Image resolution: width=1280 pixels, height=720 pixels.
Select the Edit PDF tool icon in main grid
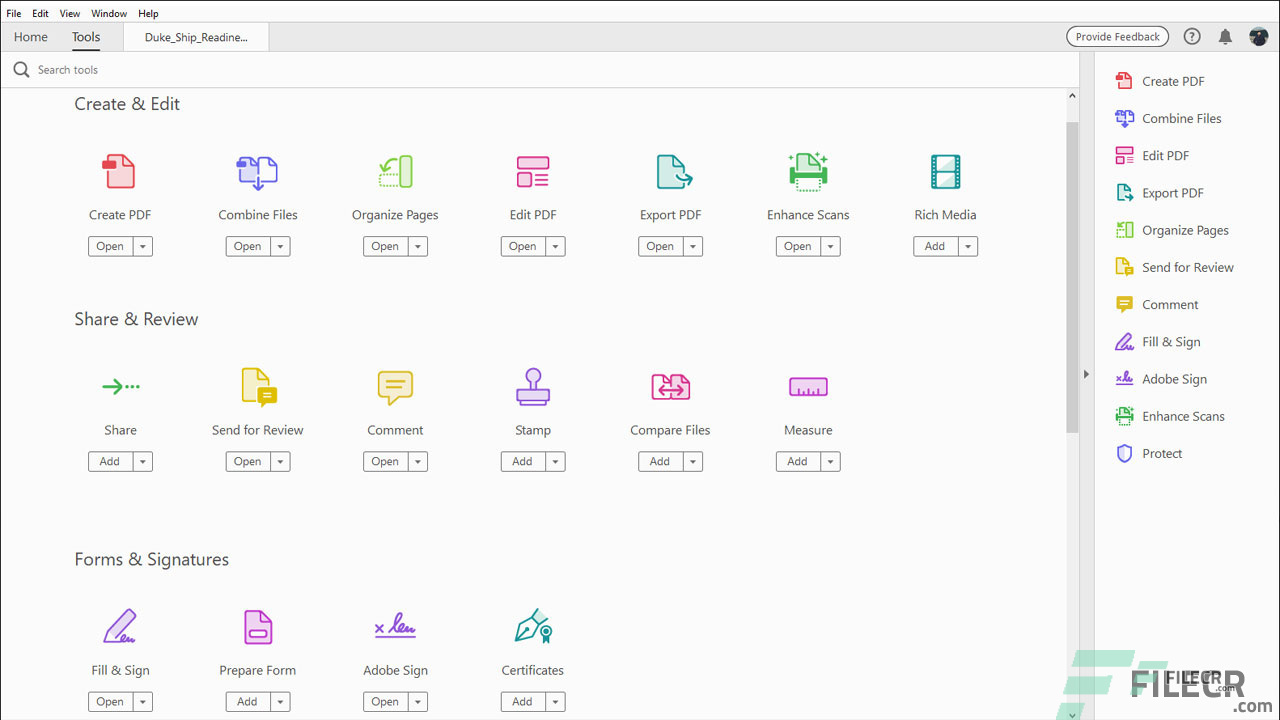pos(532,172)
